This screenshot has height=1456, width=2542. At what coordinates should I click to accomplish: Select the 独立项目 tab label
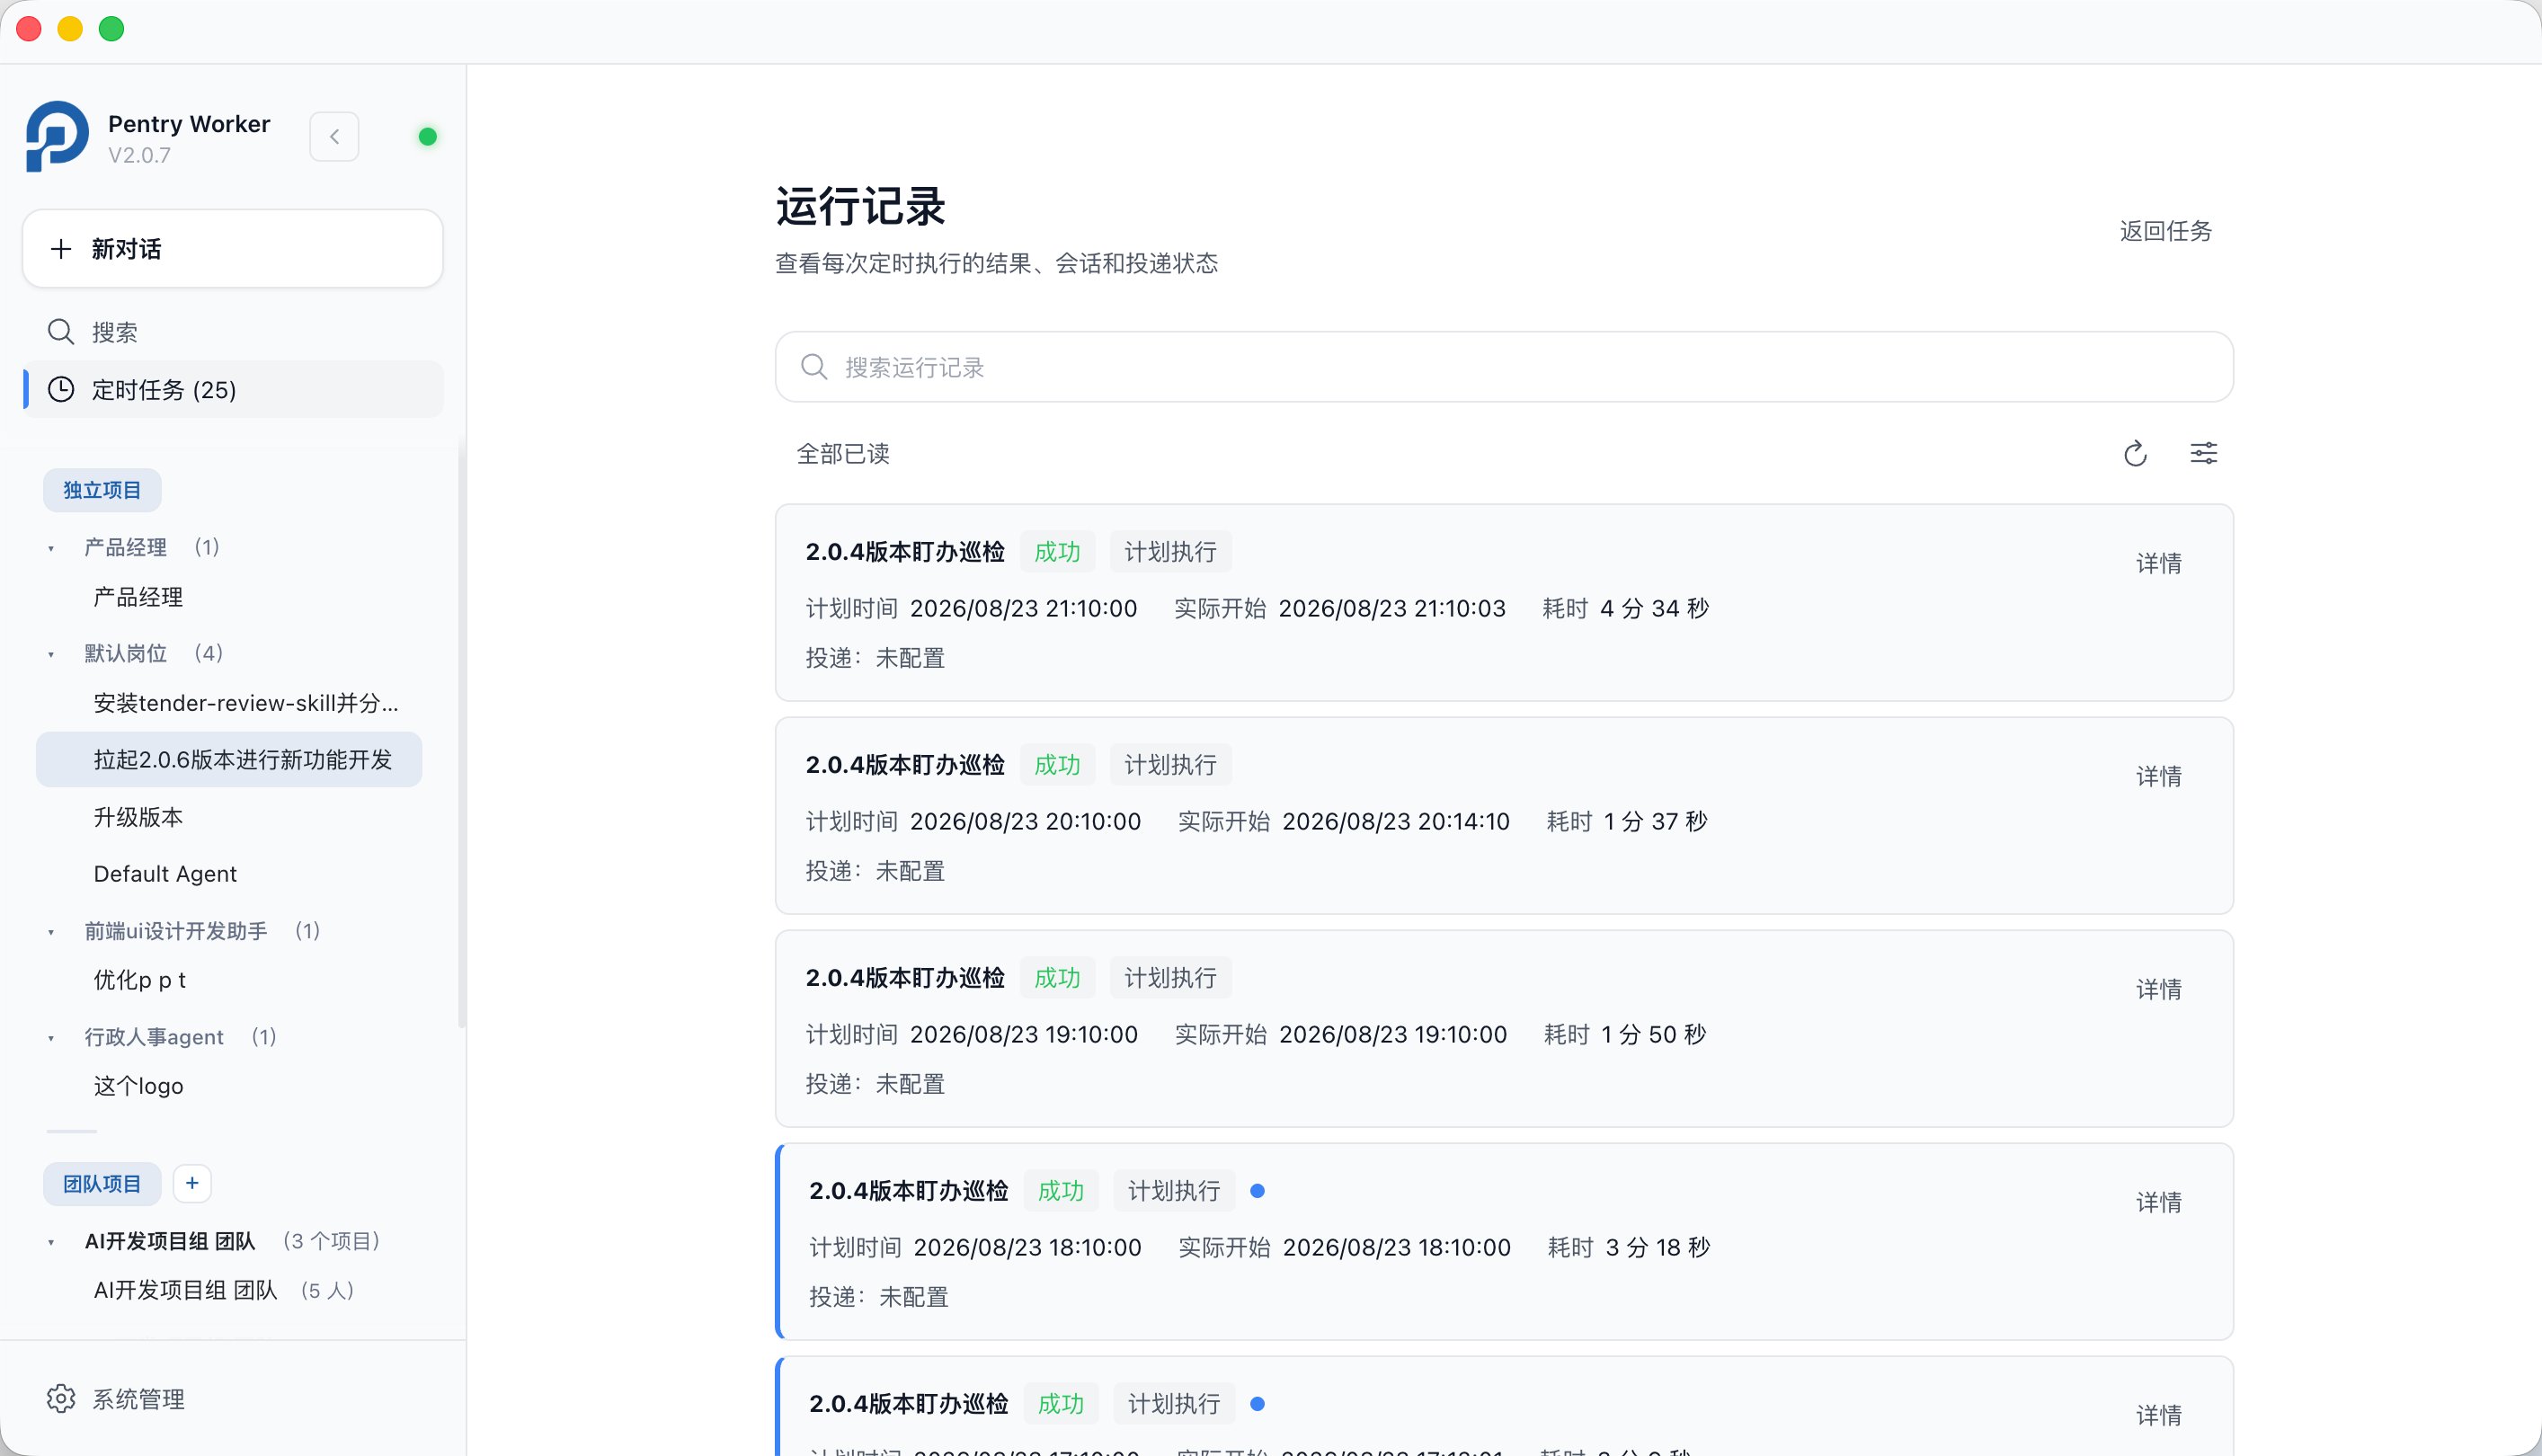click(x=102, y=490)
